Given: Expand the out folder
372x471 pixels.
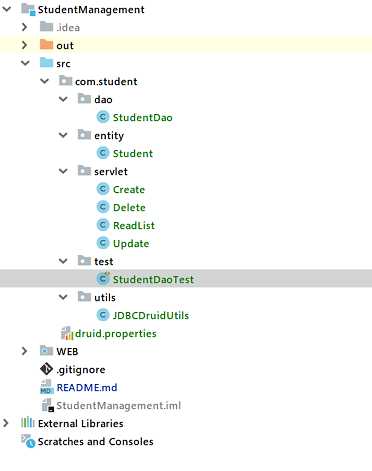Looking at the screenshot, I should [24, 45].
